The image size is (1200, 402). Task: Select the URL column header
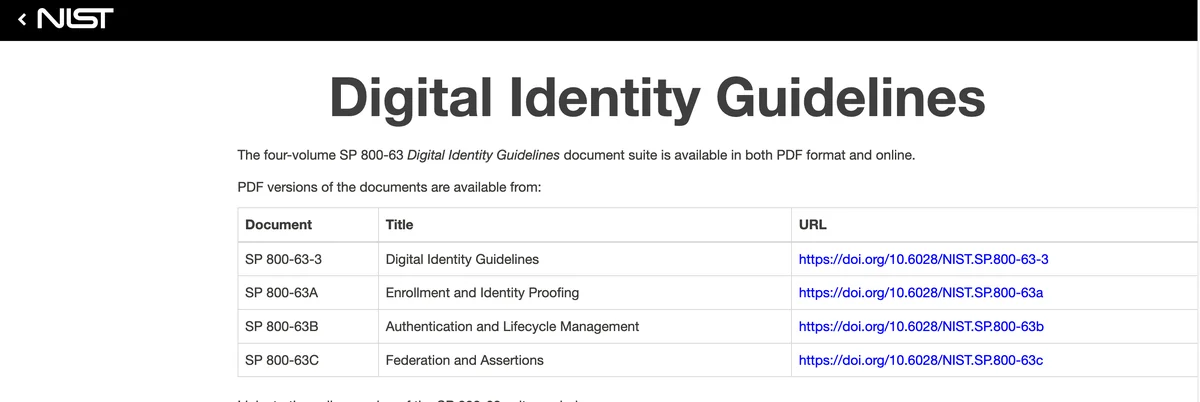pyautogui.click(x=995, y=225)
